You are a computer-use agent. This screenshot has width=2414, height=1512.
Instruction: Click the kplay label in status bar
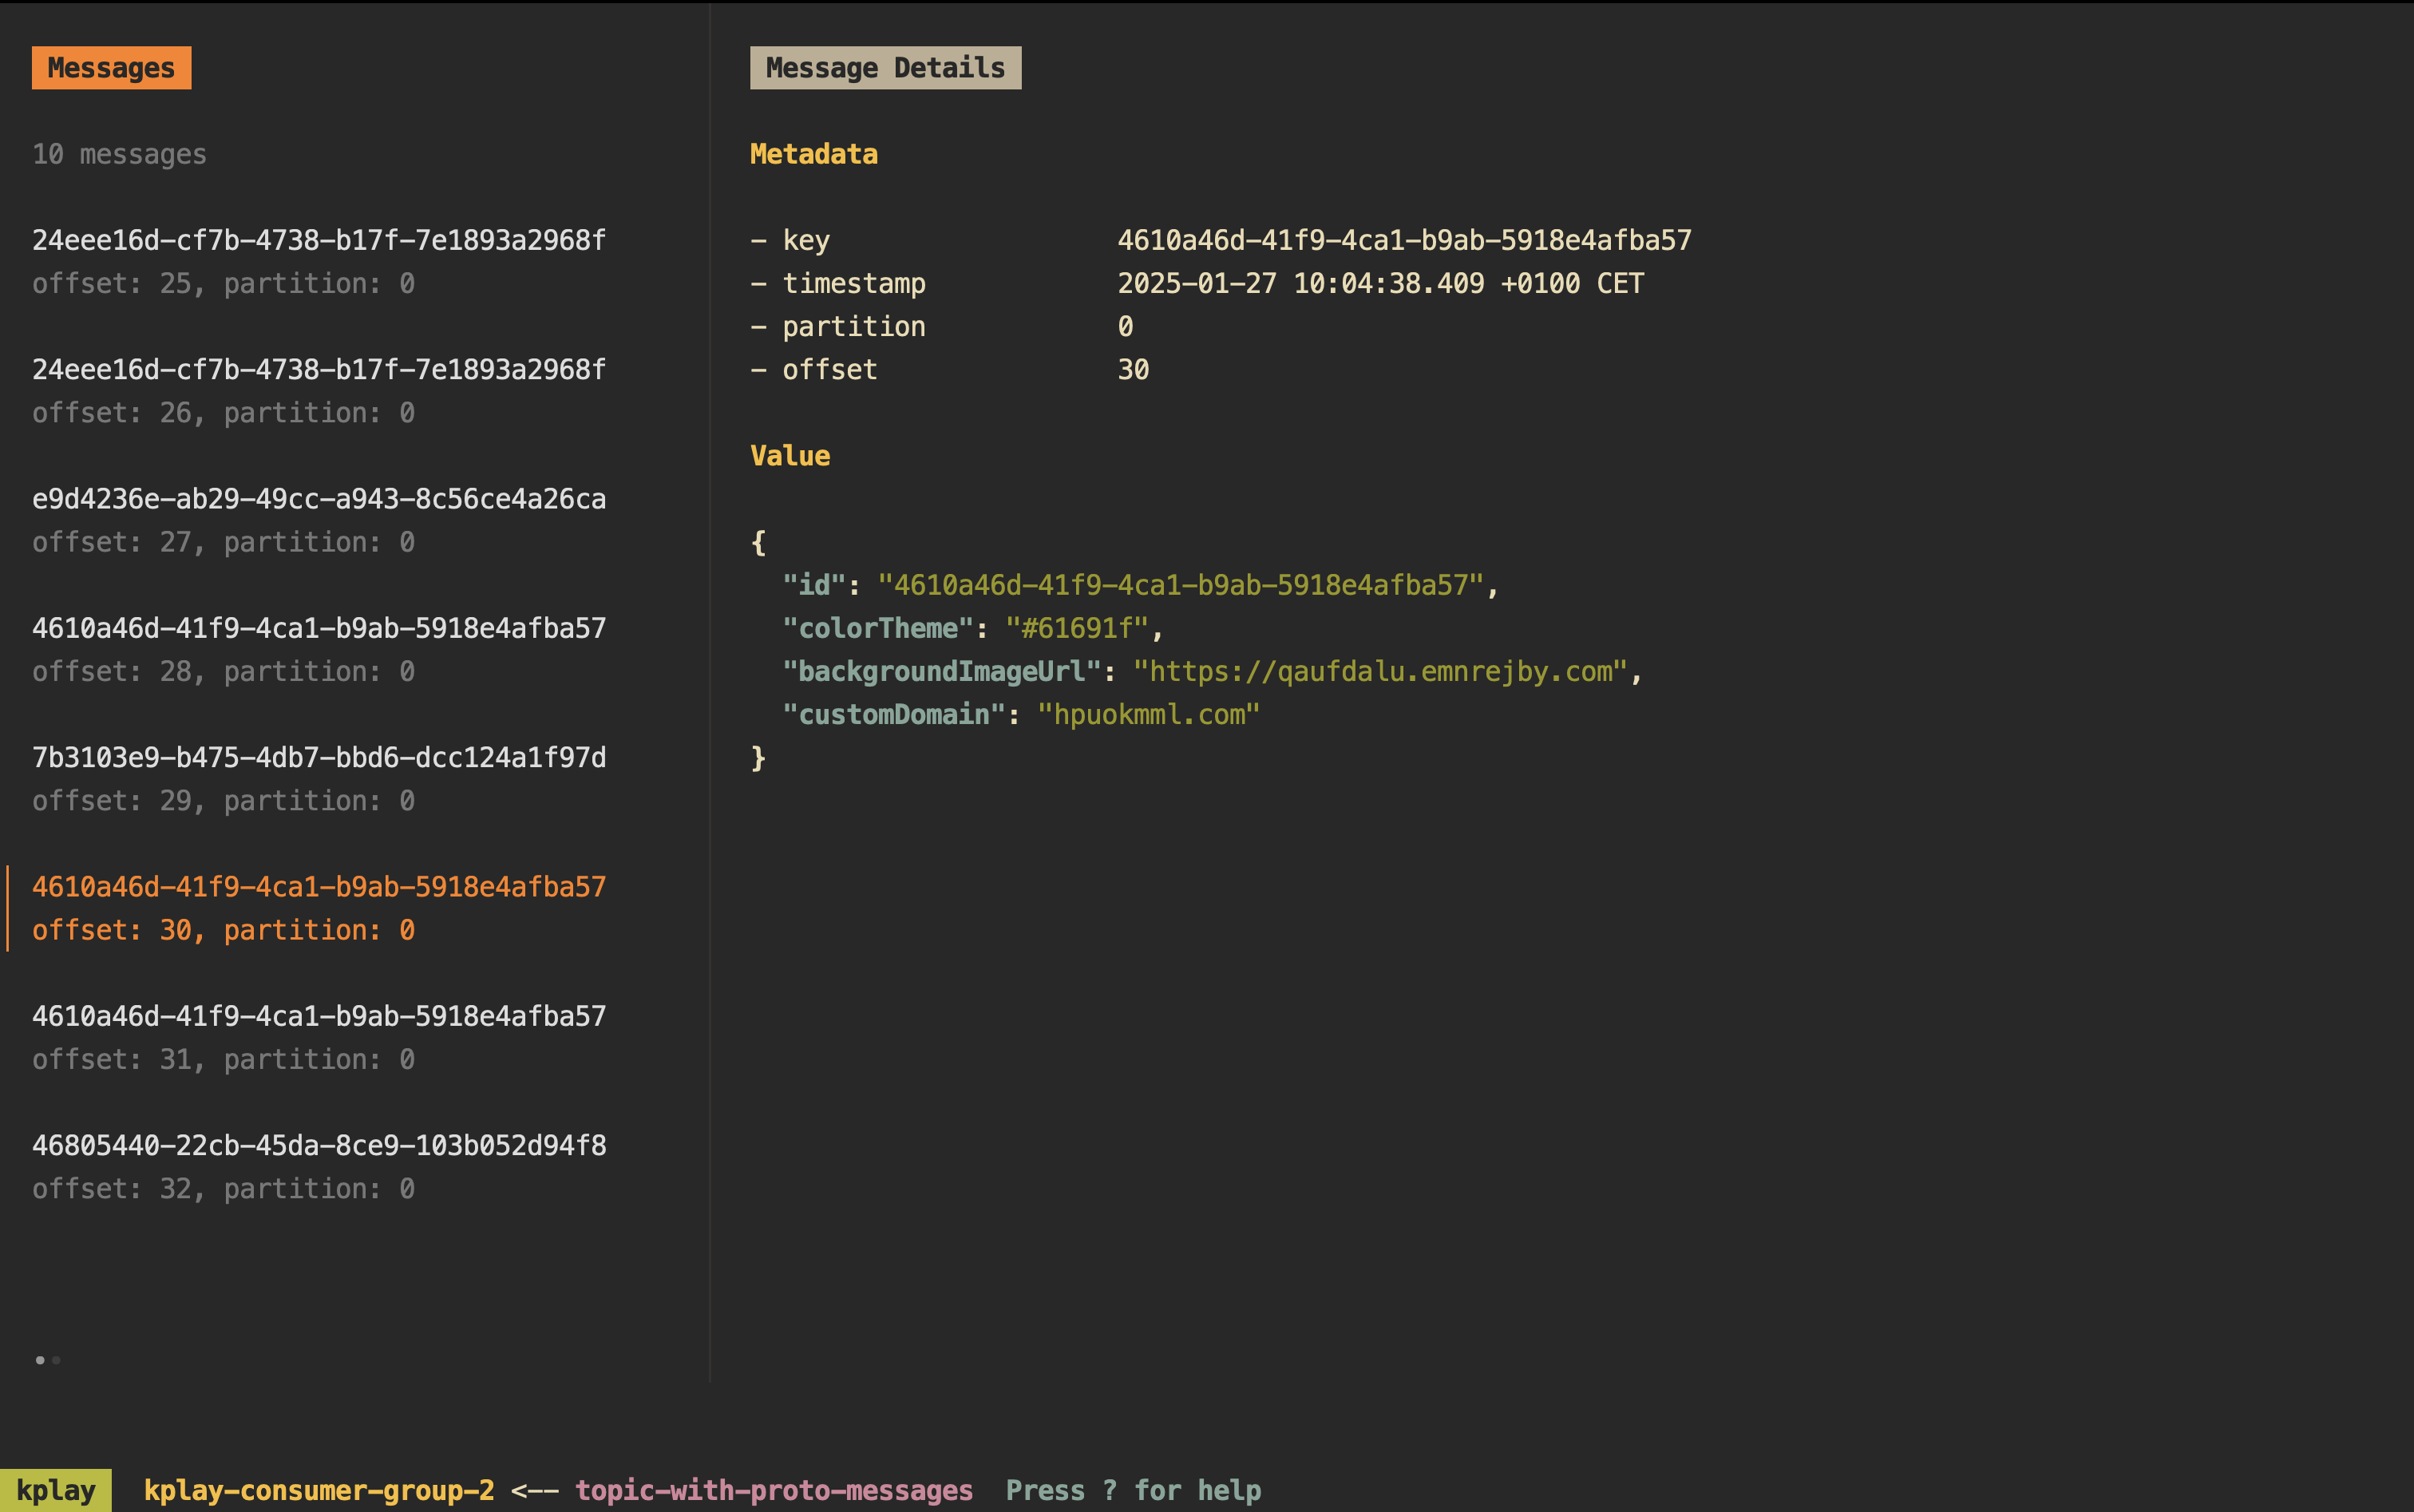[56, 1490]
